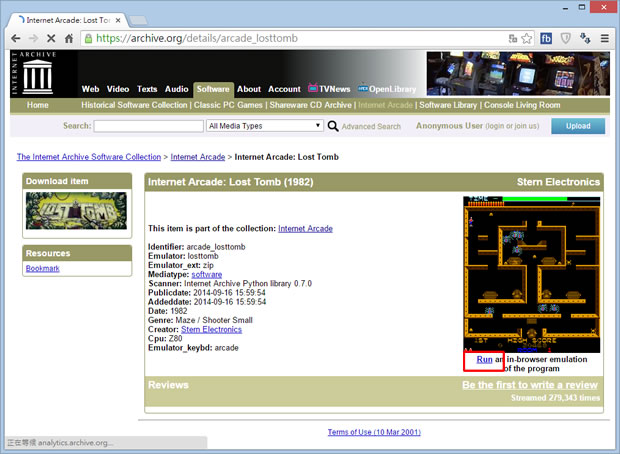
Task: Open Advanced Search
Action: tap(371, 127)
